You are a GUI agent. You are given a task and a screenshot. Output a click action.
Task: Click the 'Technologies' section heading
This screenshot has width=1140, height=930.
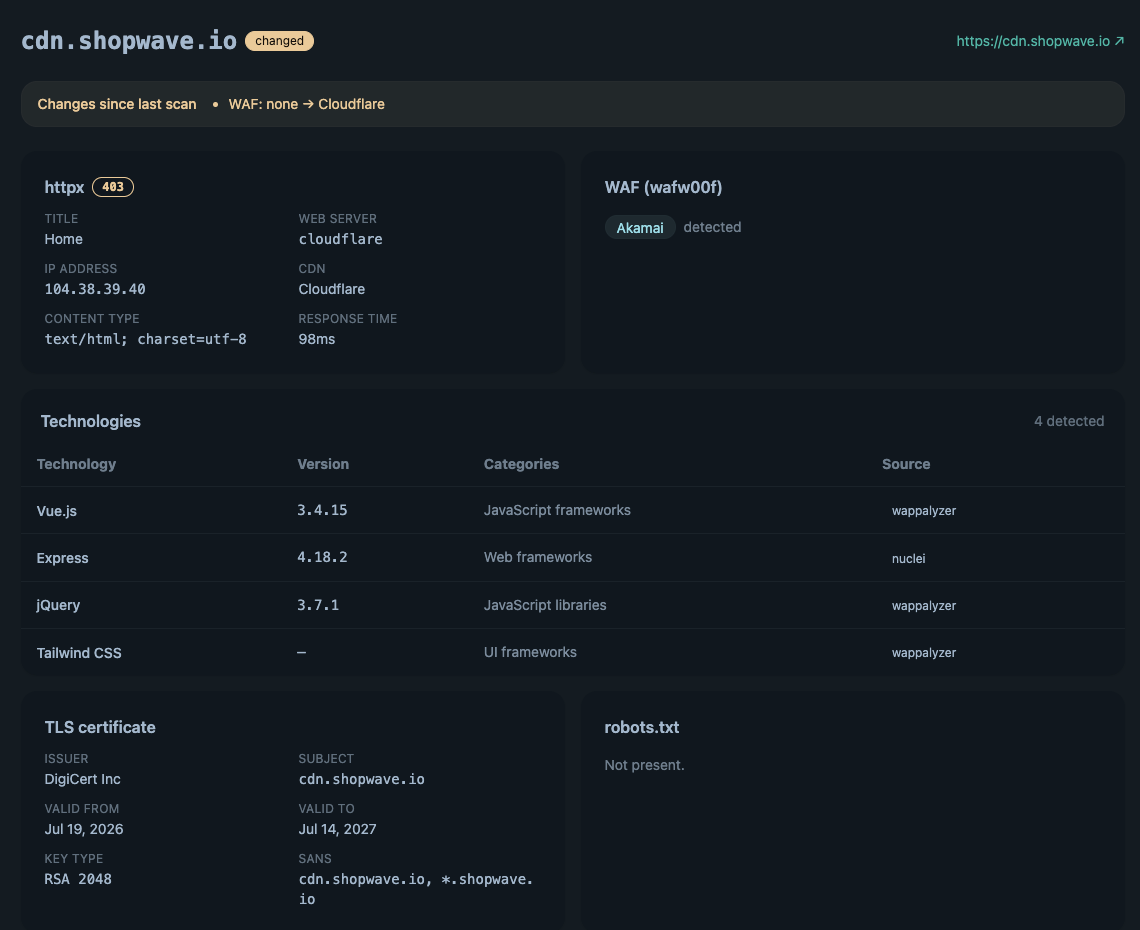click(x=91, y=422)
